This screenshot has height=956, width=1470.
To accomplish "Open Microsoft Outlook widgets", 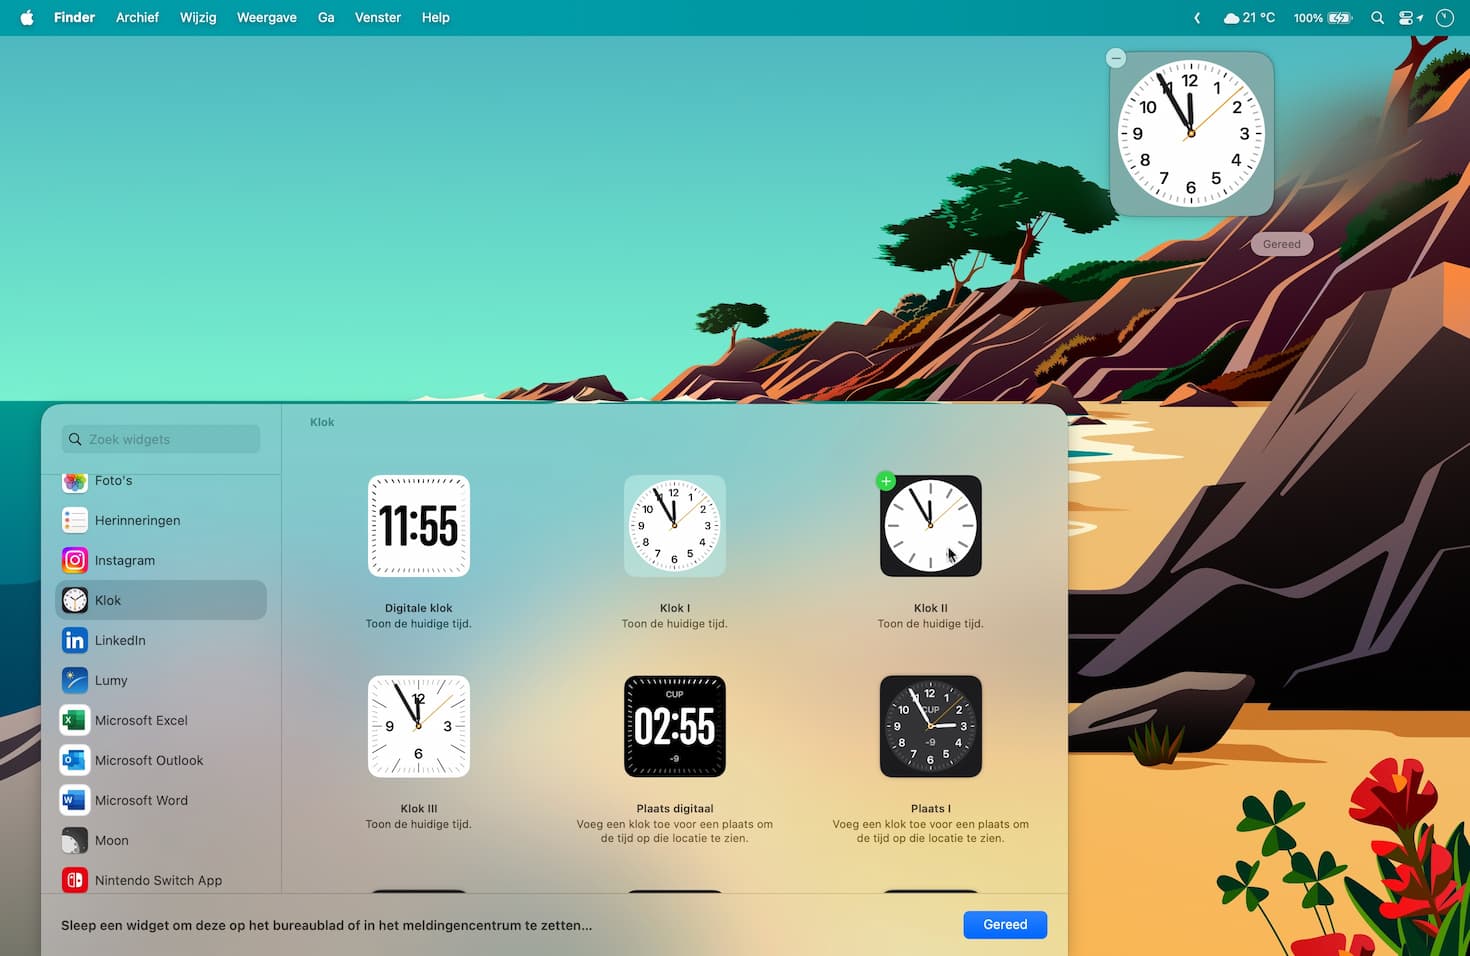I will 148,760.
